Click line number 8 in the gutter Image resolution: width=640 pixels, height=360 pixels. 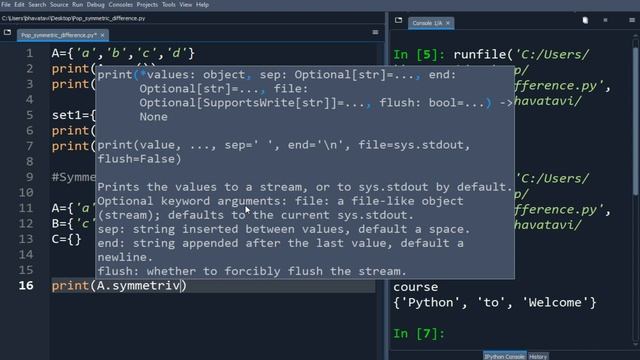(29, 162)
